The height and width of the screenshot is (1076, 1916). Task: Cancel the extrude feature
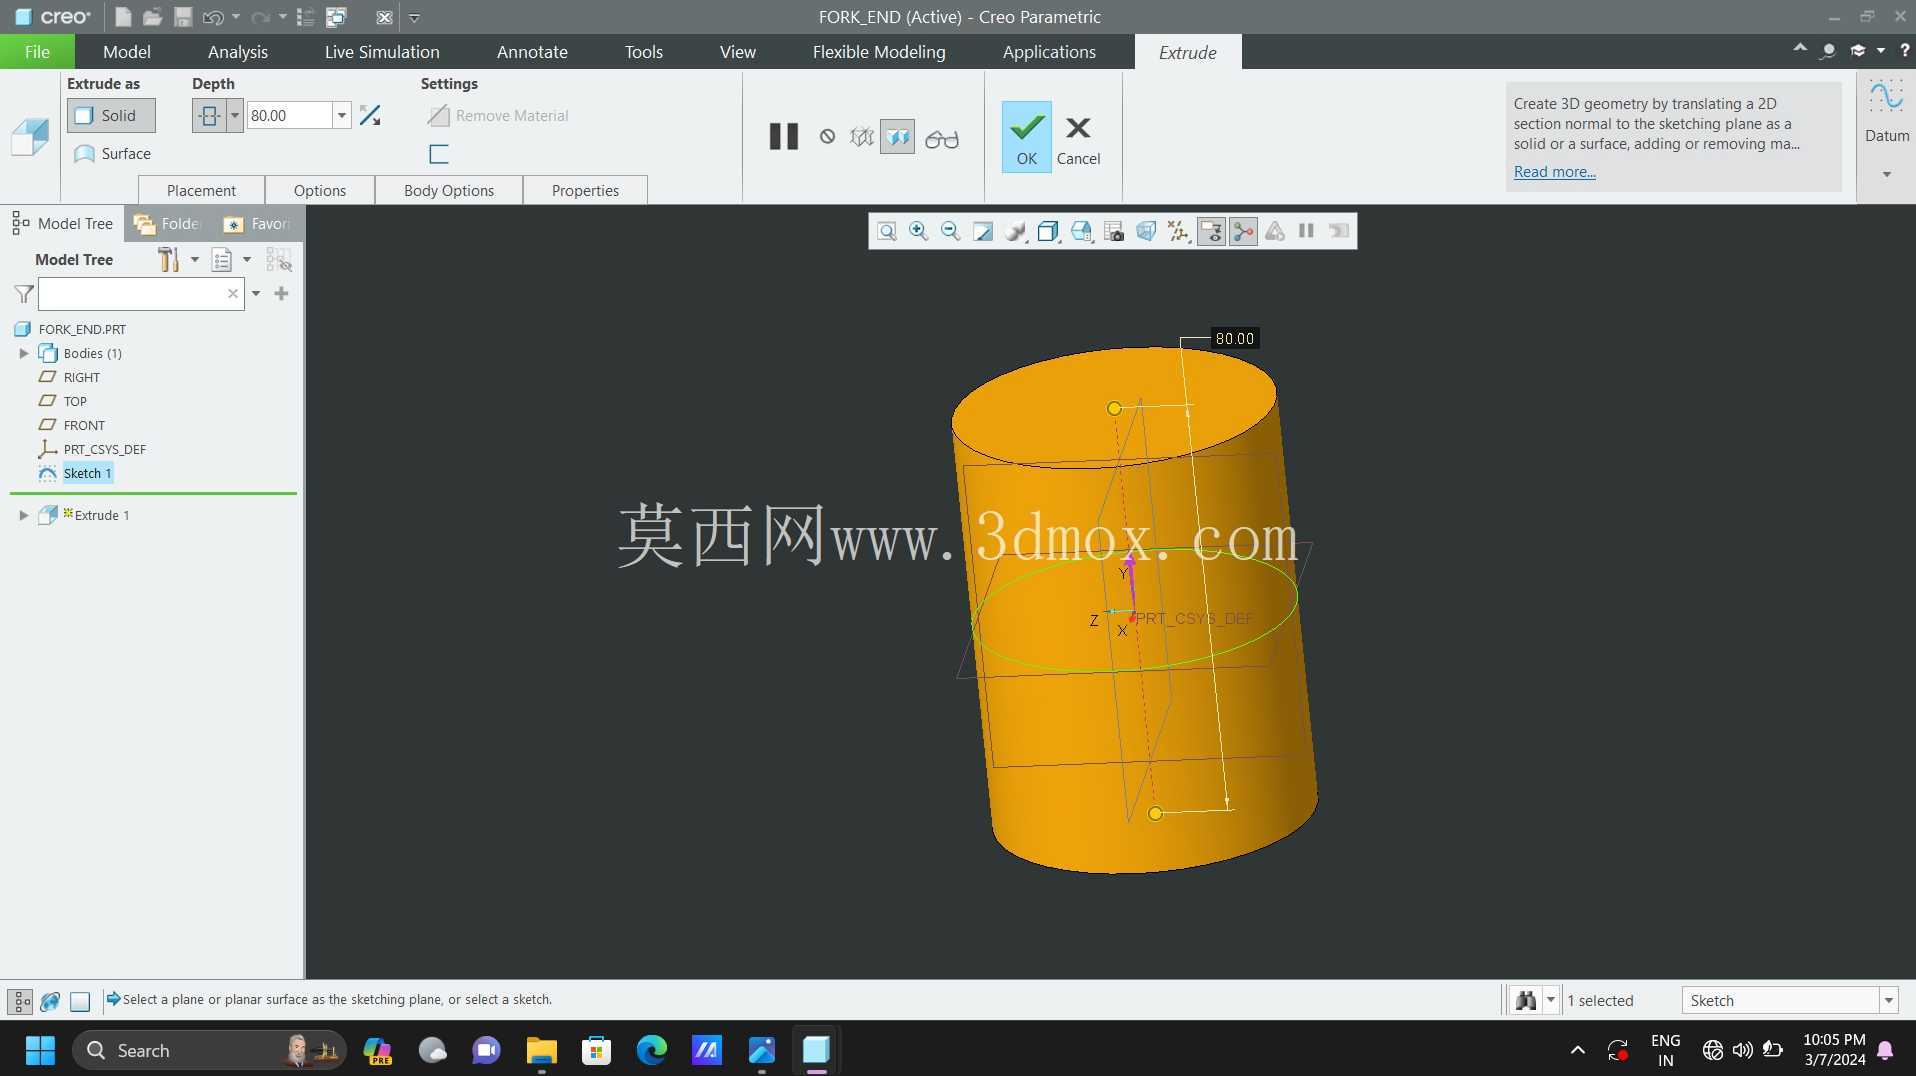click(x=1078, y=139)
